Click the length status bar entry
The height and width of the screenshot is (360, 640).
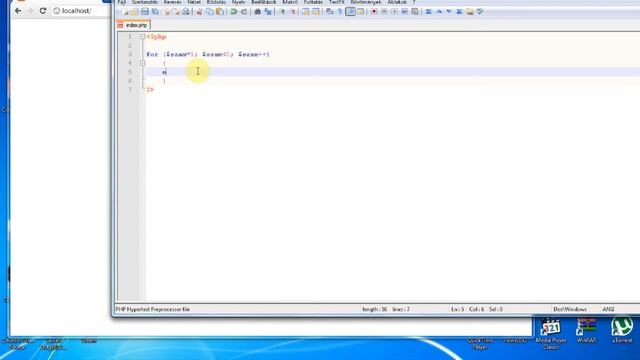tap(374, 309)
